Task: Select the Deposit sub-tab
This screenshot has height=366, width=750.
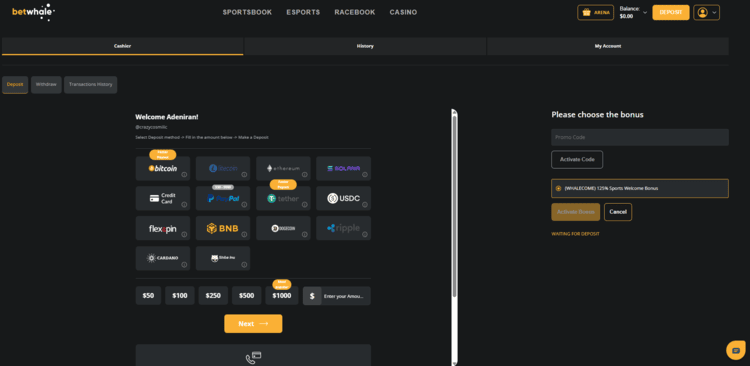Action: tap(15, 85)
